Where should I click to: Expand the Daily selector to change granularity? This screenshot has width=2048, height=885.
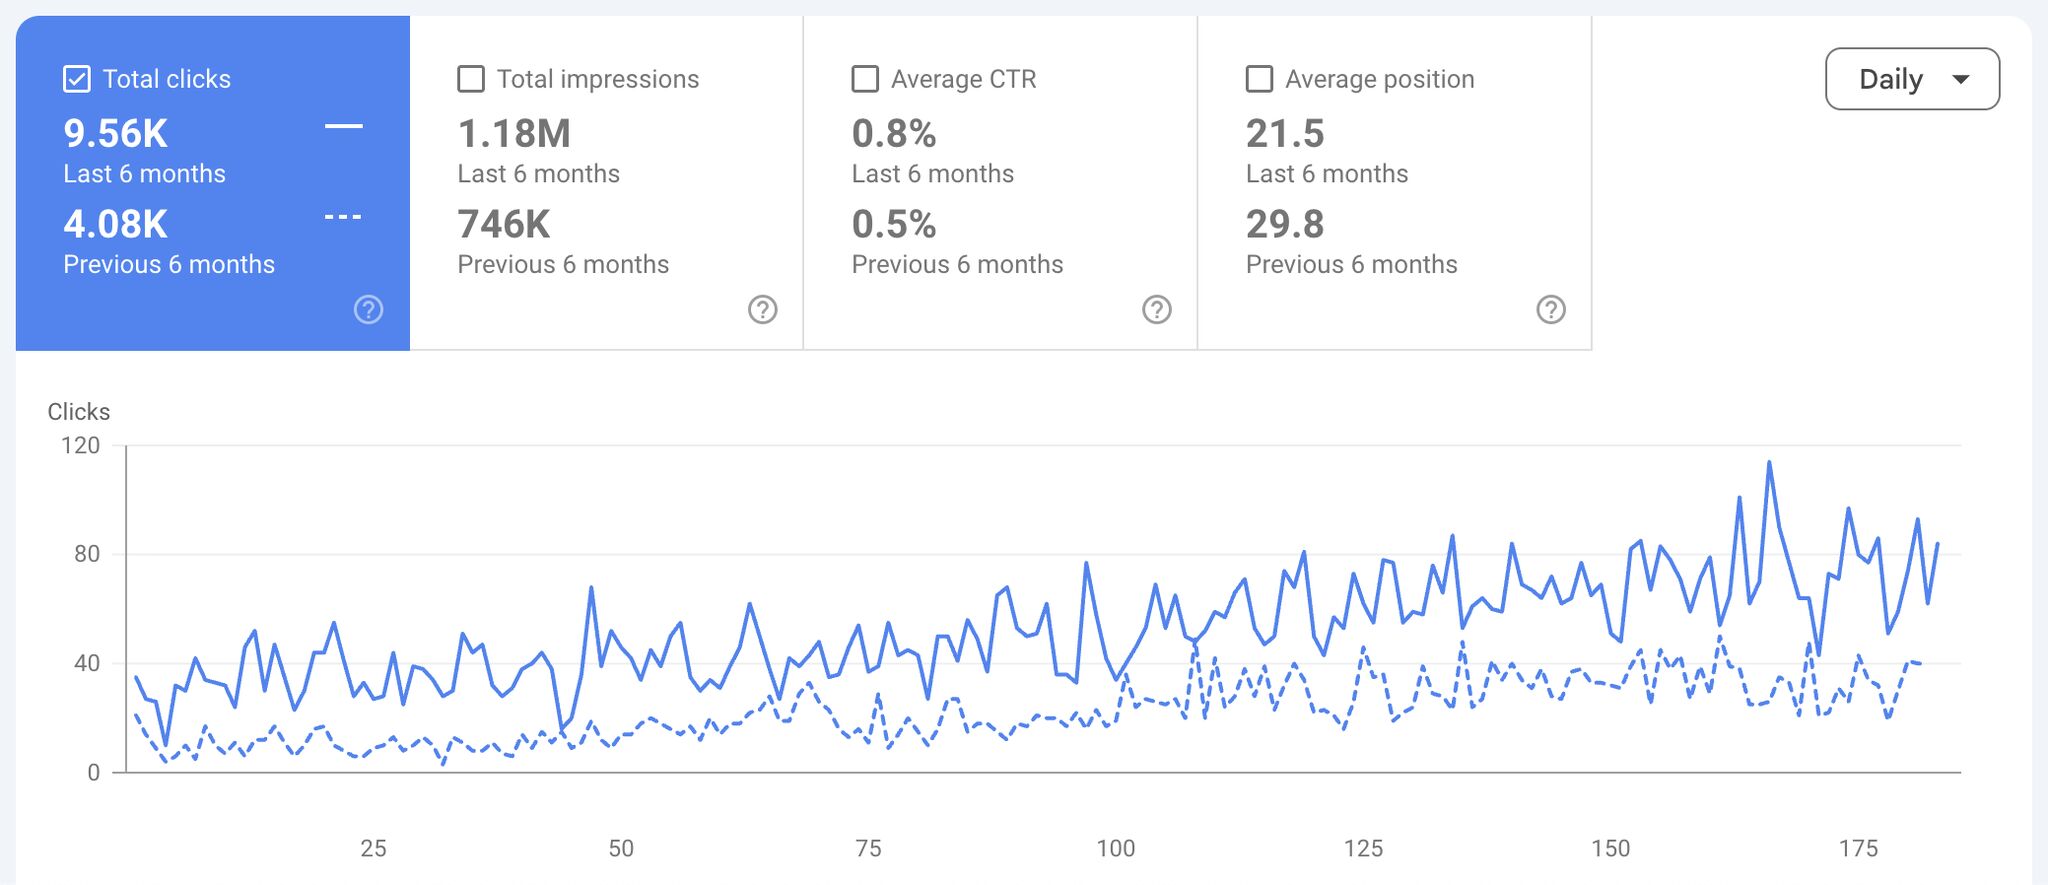(1912, 78)
